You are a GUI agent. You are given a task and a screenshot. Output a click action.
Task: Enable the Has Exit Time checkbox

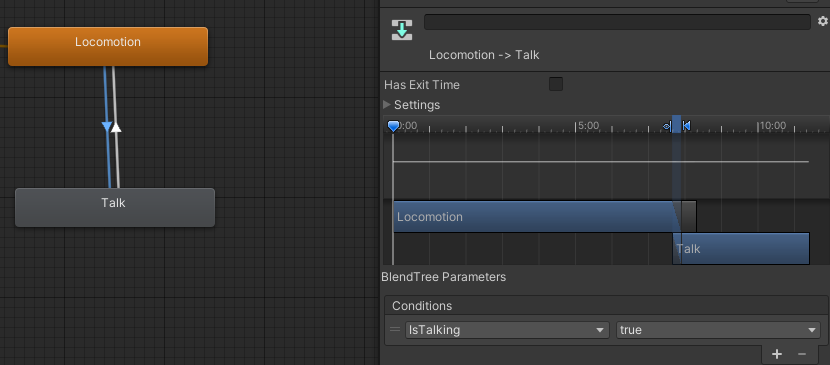(556, 84)
